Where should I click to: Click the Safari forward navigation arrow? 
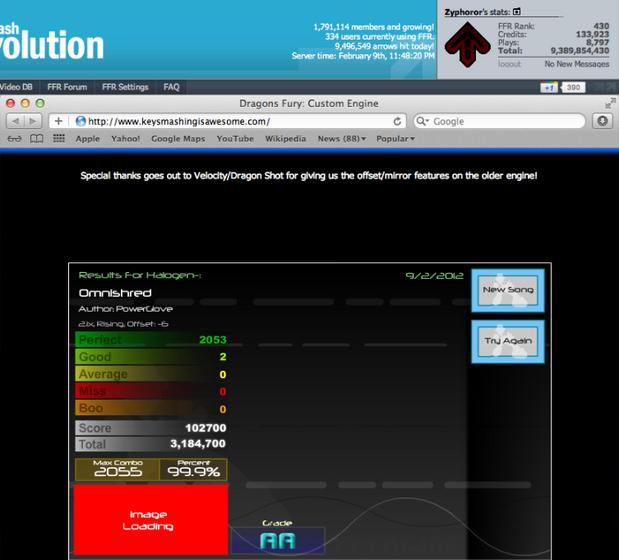click(33, 121)
